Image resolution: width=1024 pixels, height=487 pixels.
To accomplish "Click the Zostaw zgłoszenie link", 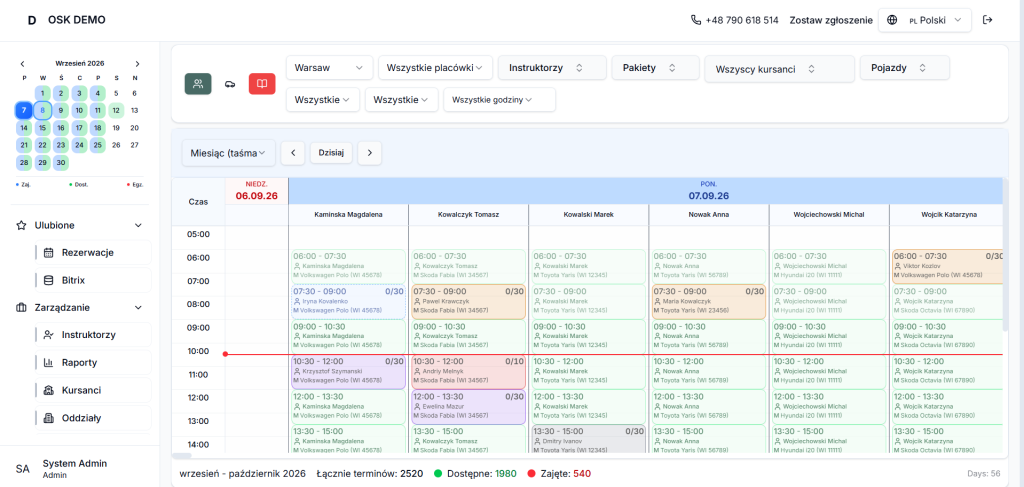I will (x=831, y=20).
